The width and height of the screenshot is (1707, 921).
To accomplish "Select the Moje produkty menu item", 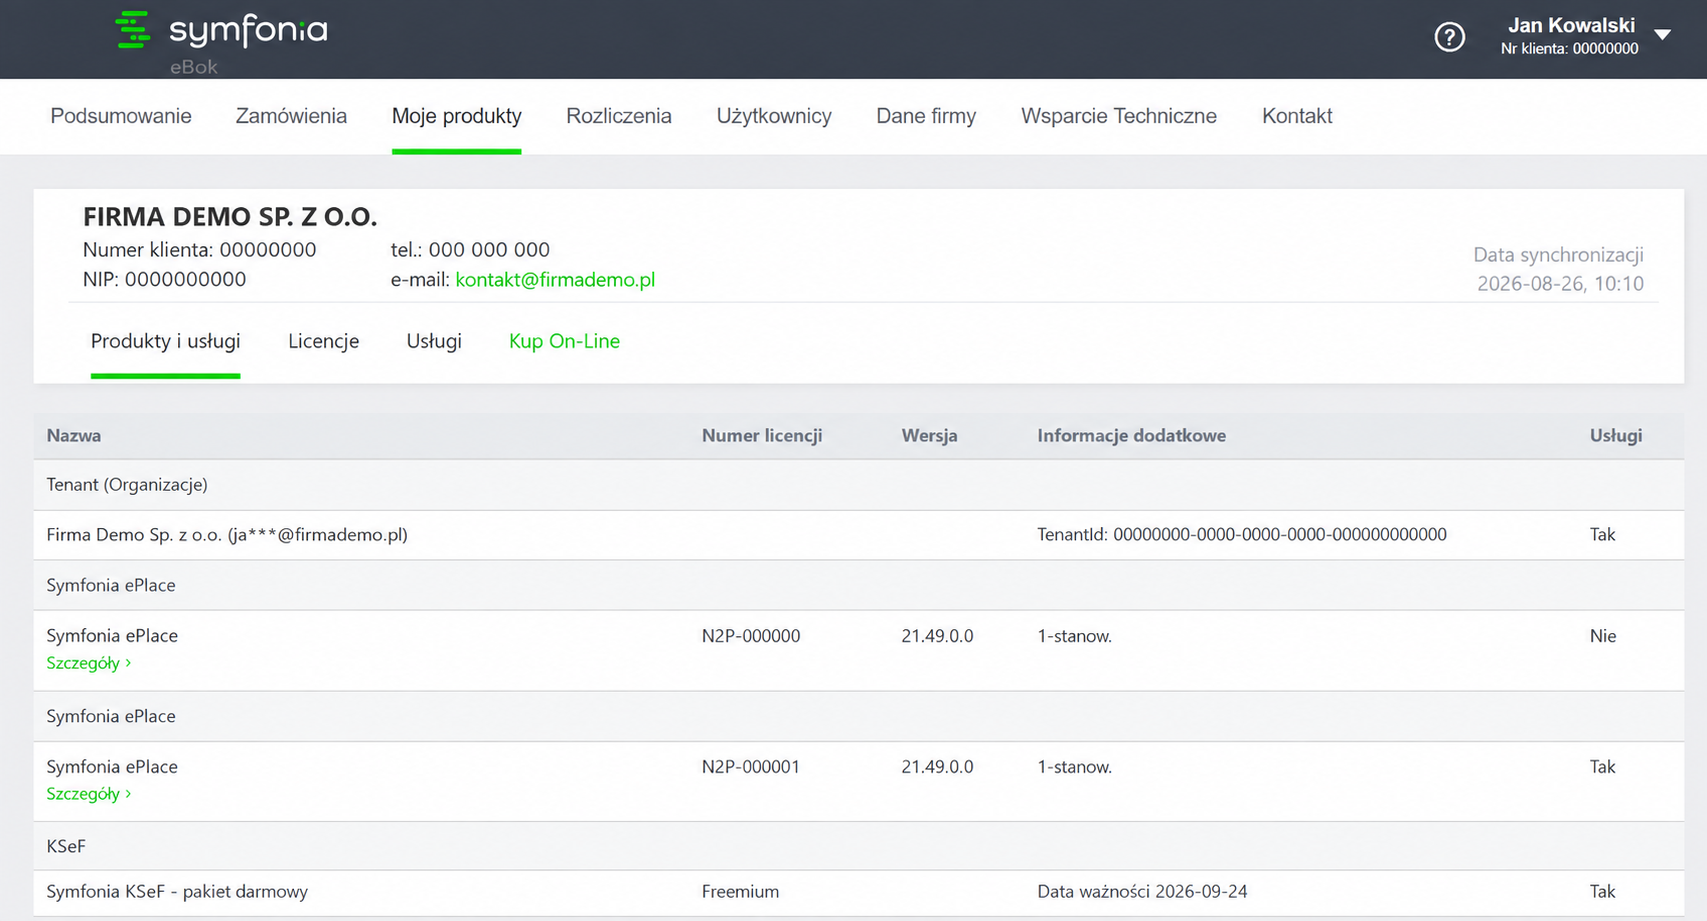I will [x=457, y=116].
